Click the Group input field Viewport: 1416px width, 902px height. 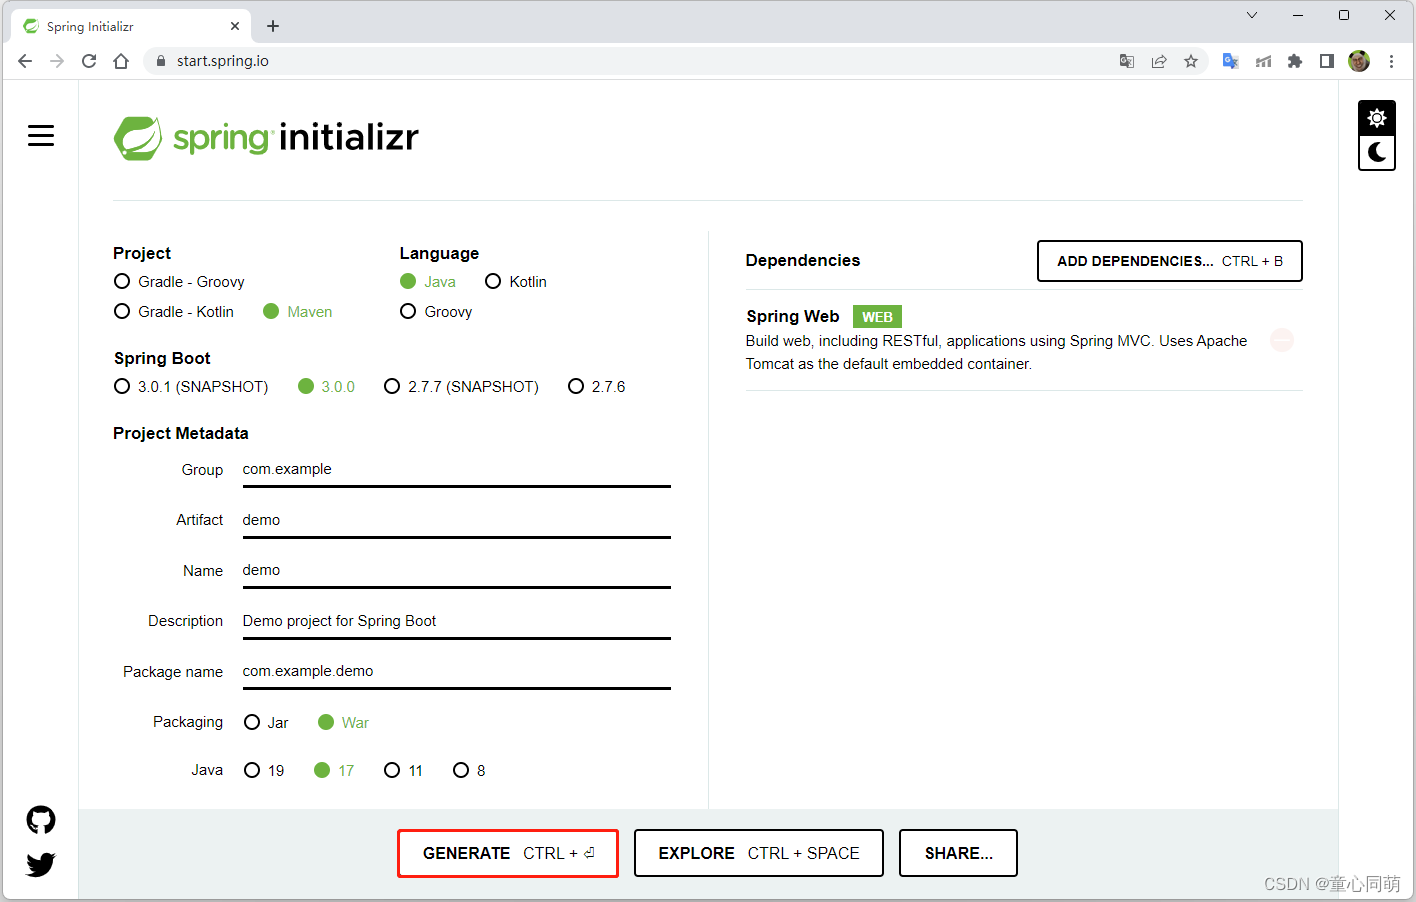[x=456, y=470]
